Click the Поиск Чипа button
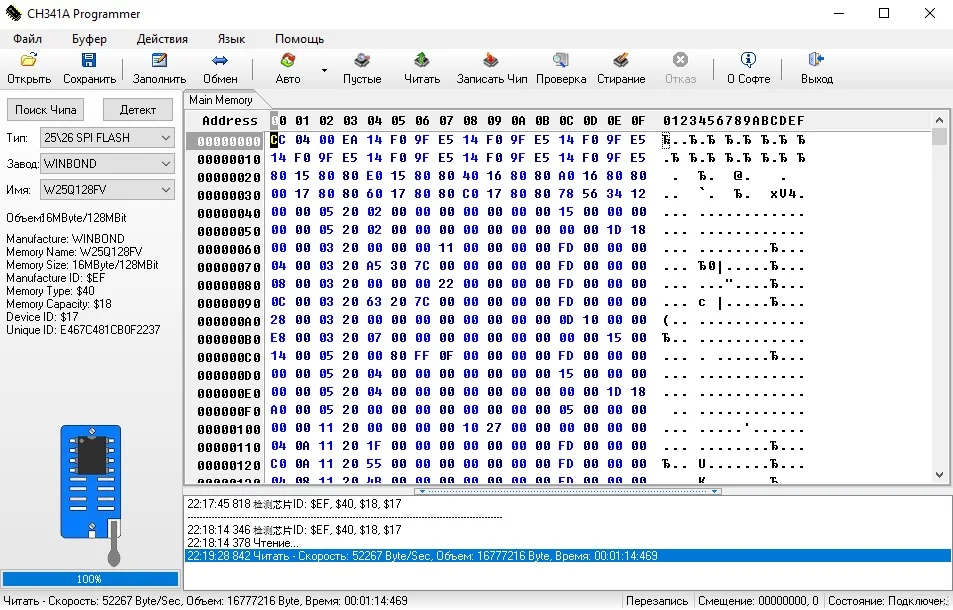This screenshot has height=610, width=953. [x=46, y=110]
